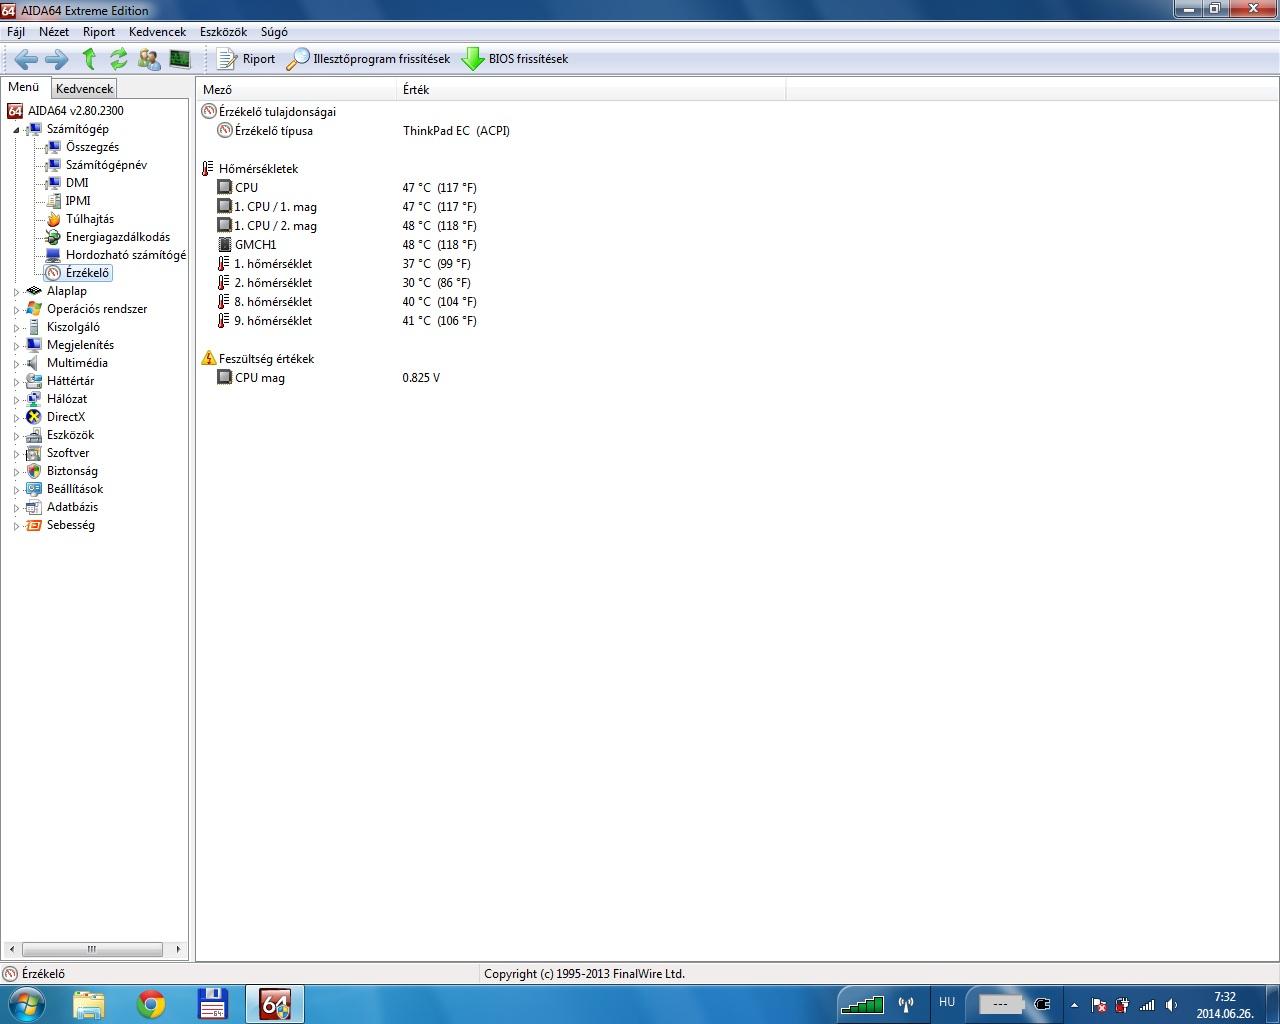Click the Sebesség tree icon
The height and width of the screenshot is (1024, 1280).
coord(34,525)
